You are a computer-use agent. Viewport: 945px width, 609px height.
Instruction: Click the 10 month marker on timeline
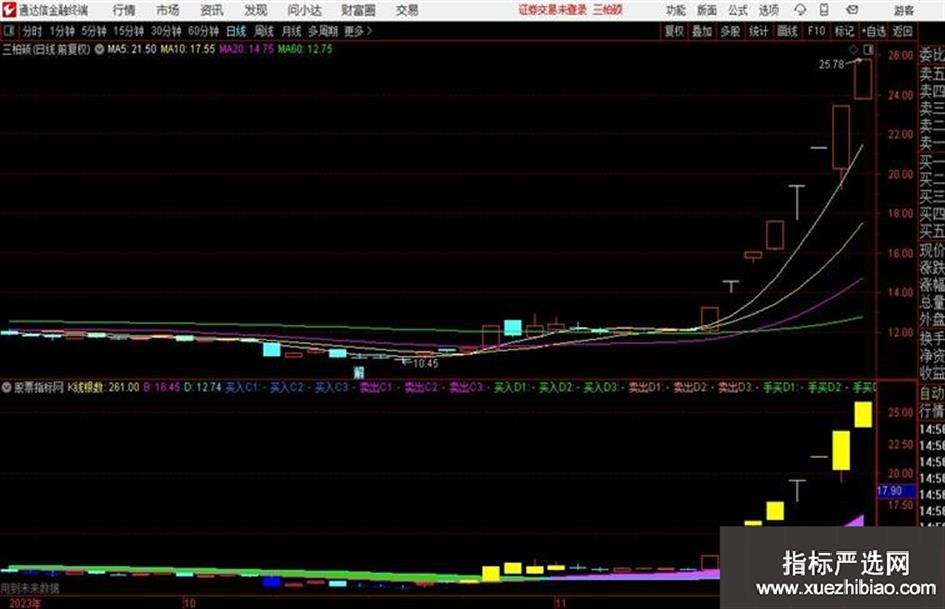[189, 602]
